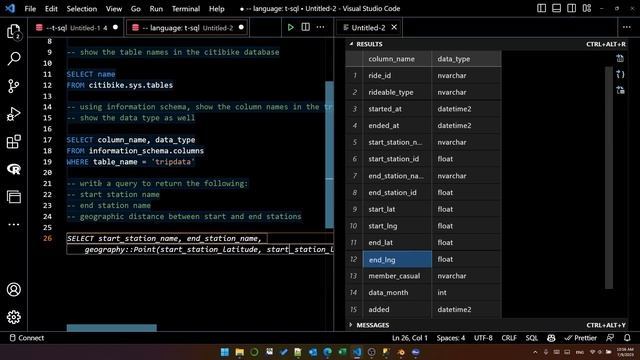Open Microsoft Edge from taskbar
Screen dimensions: 640x360
[x=327, y=352]
